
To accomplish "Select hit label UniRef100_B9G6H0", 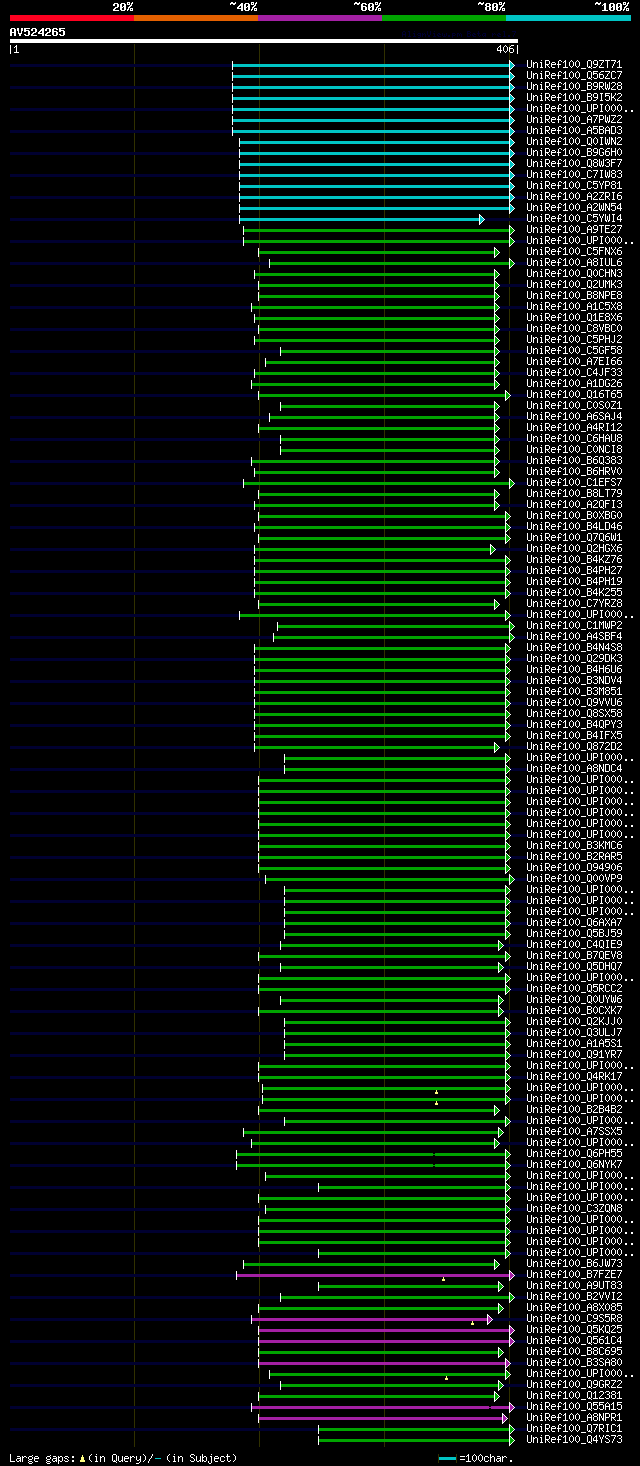I will click(x=574, y=153).
